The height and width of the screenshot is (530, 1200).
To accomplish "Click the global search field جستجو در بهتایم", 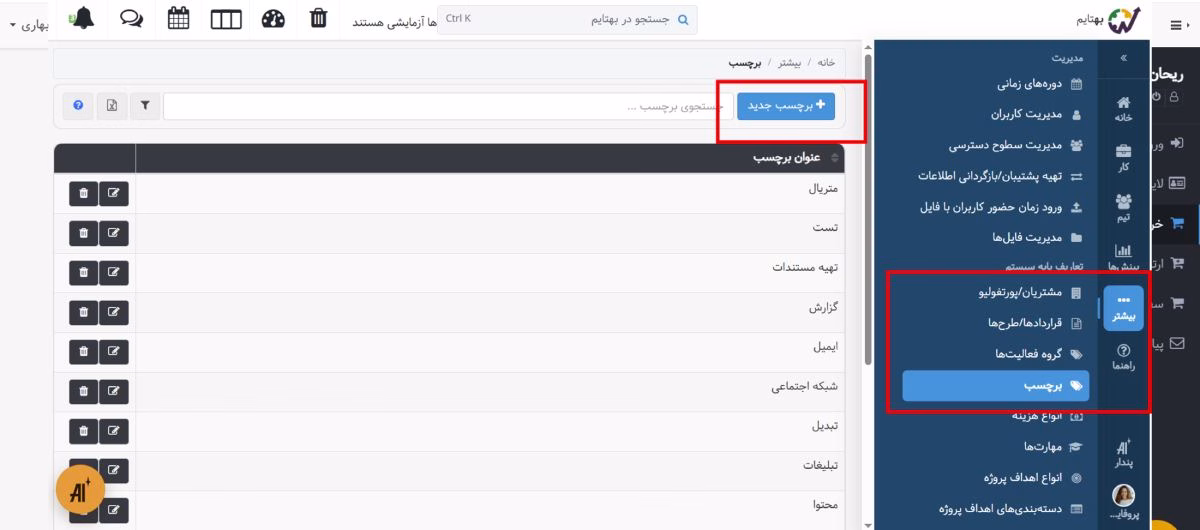I will (568, 19).
